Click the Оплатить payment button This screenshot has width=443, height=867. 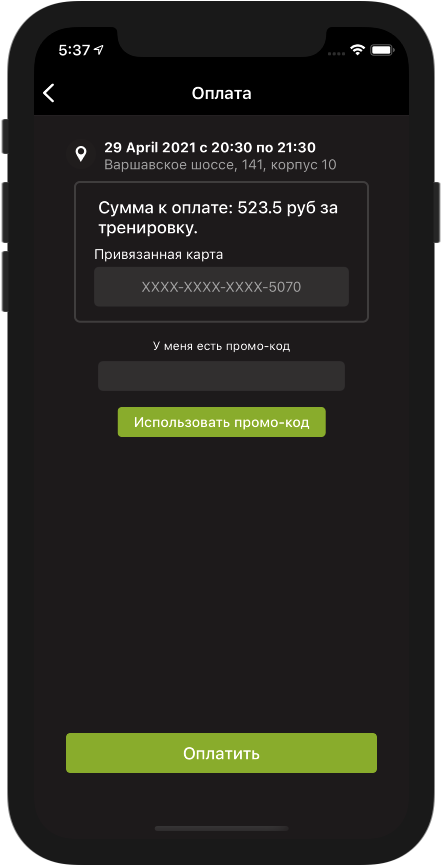221,753
